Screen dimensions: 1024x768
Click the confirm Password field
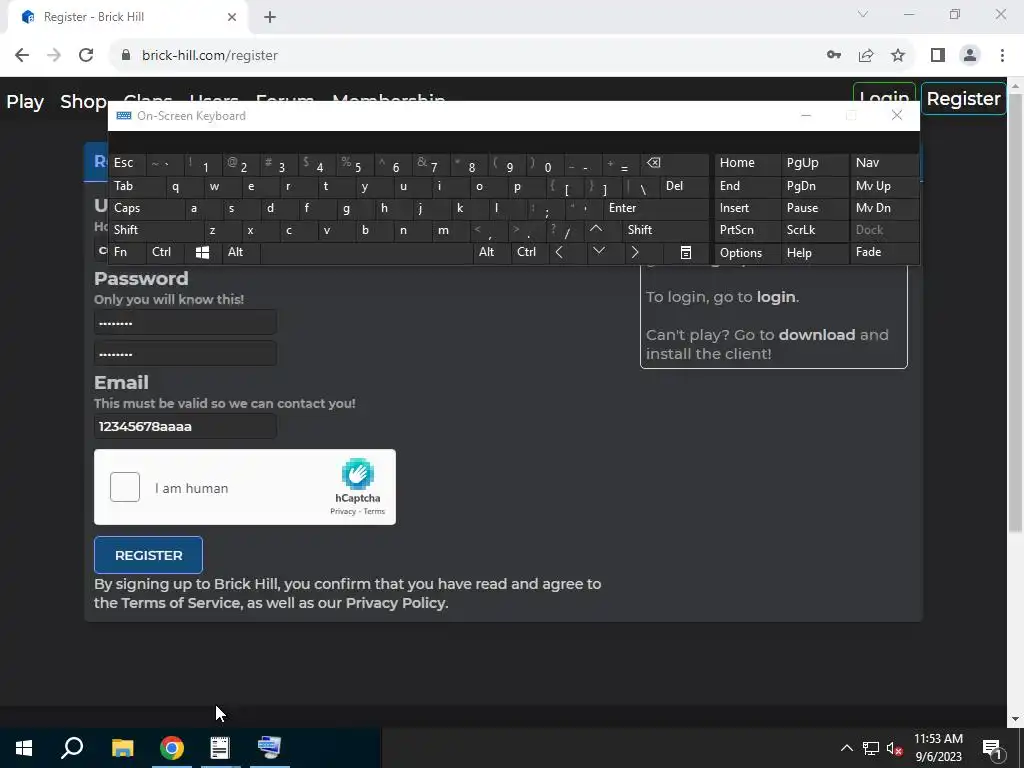pyautogui.click(x=185, y=354)
